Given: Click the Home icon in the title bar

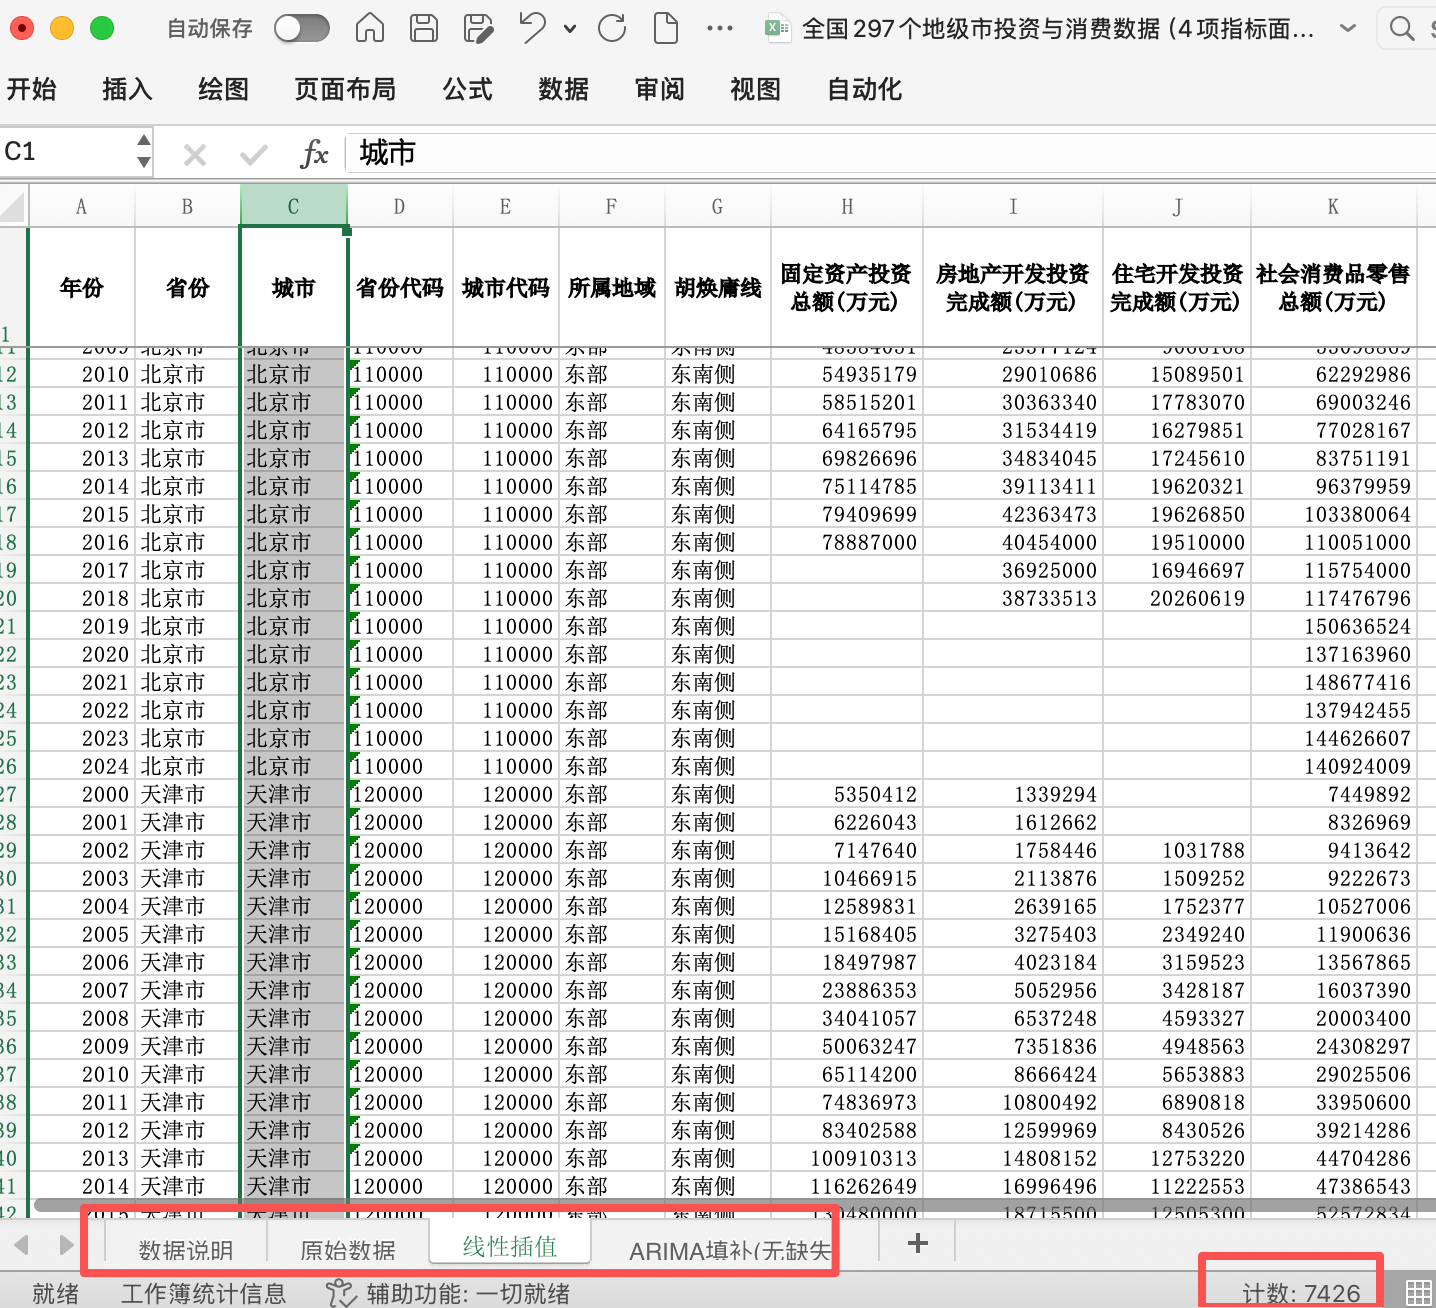Looking at the screenshot, I should point(370,28).
